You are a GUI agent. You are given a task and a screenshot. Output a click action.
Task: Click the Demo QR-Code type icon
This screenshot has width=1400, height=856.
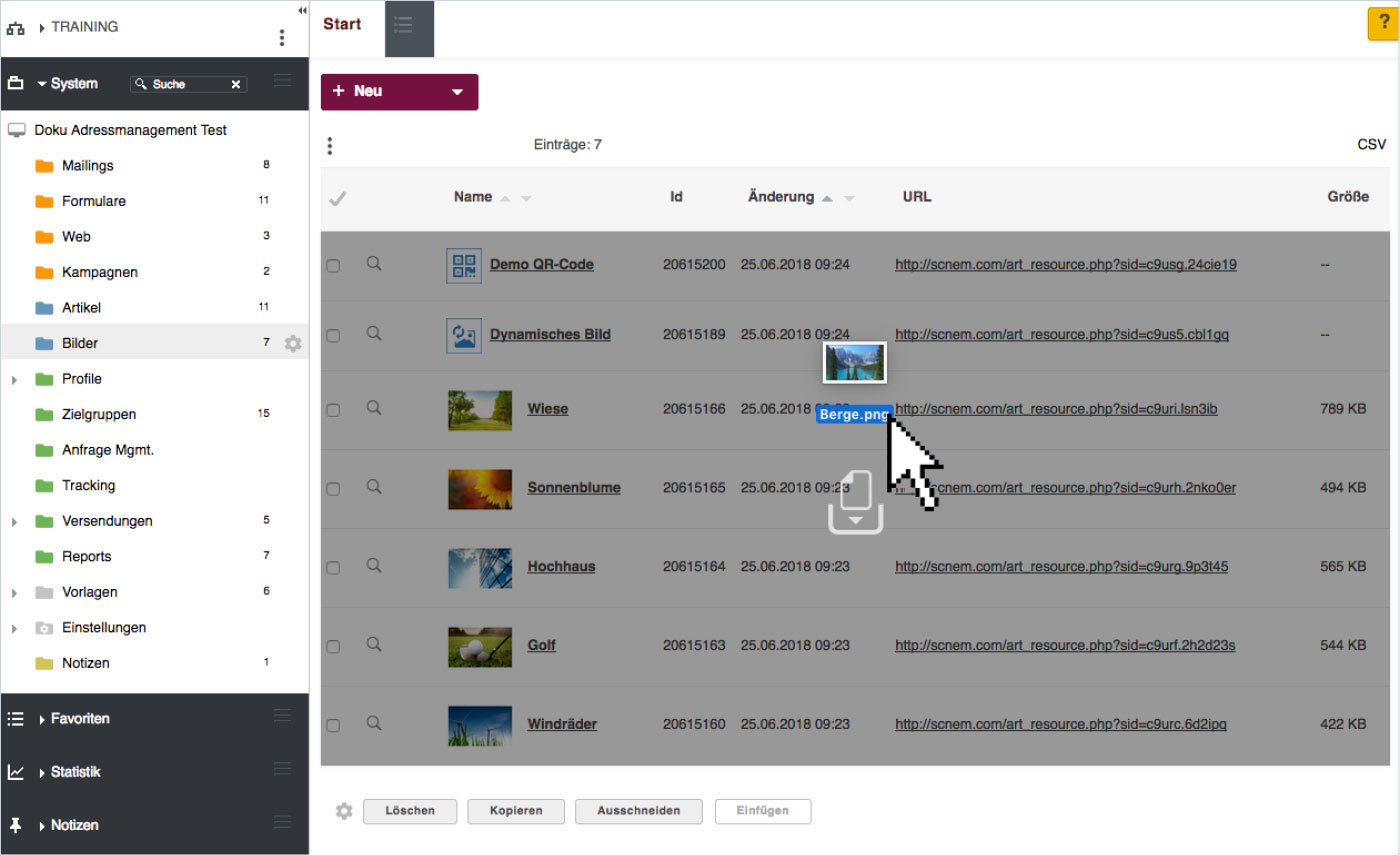tap(464, 265)
